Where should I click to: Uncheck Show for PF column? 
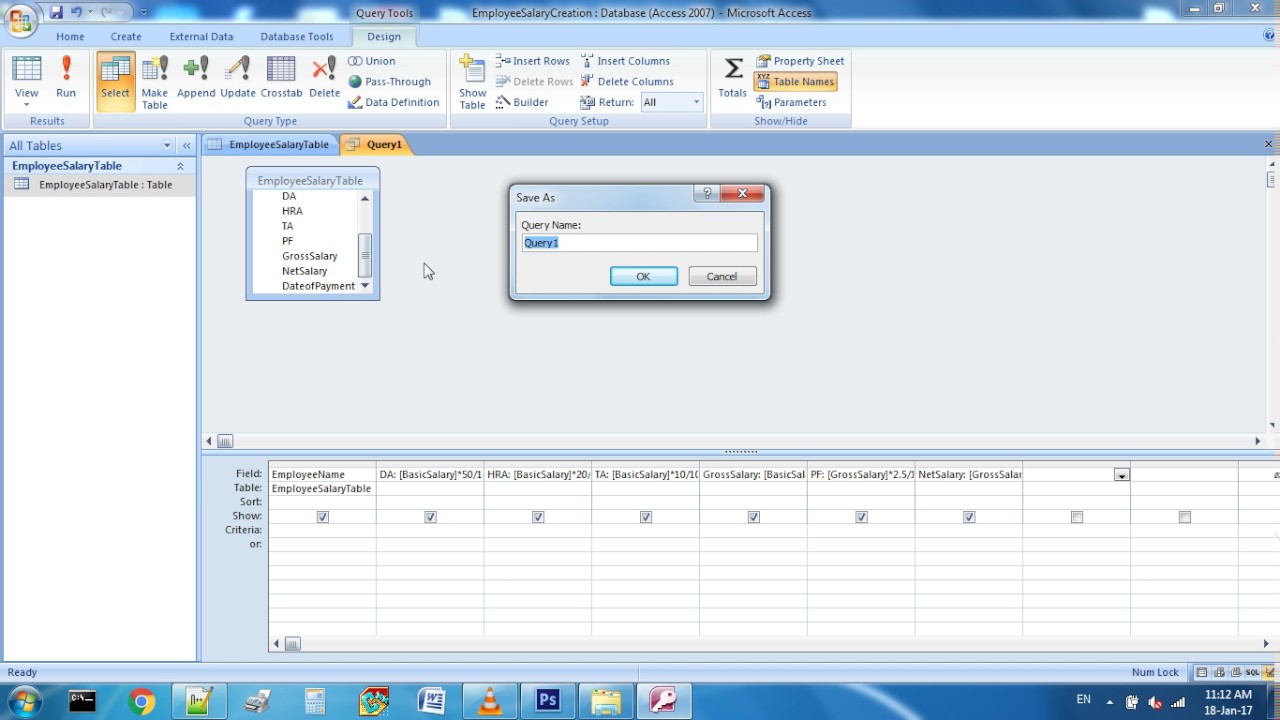coord(861,517)
